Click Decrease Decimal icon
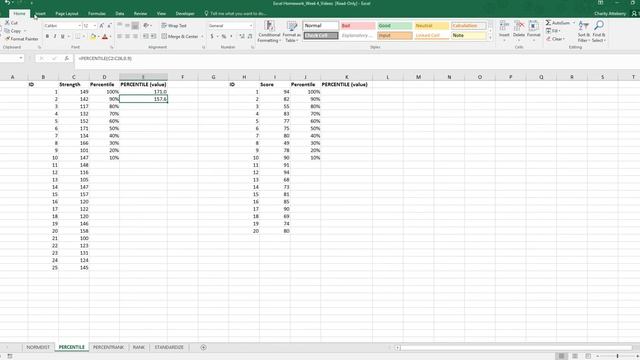 250,37
